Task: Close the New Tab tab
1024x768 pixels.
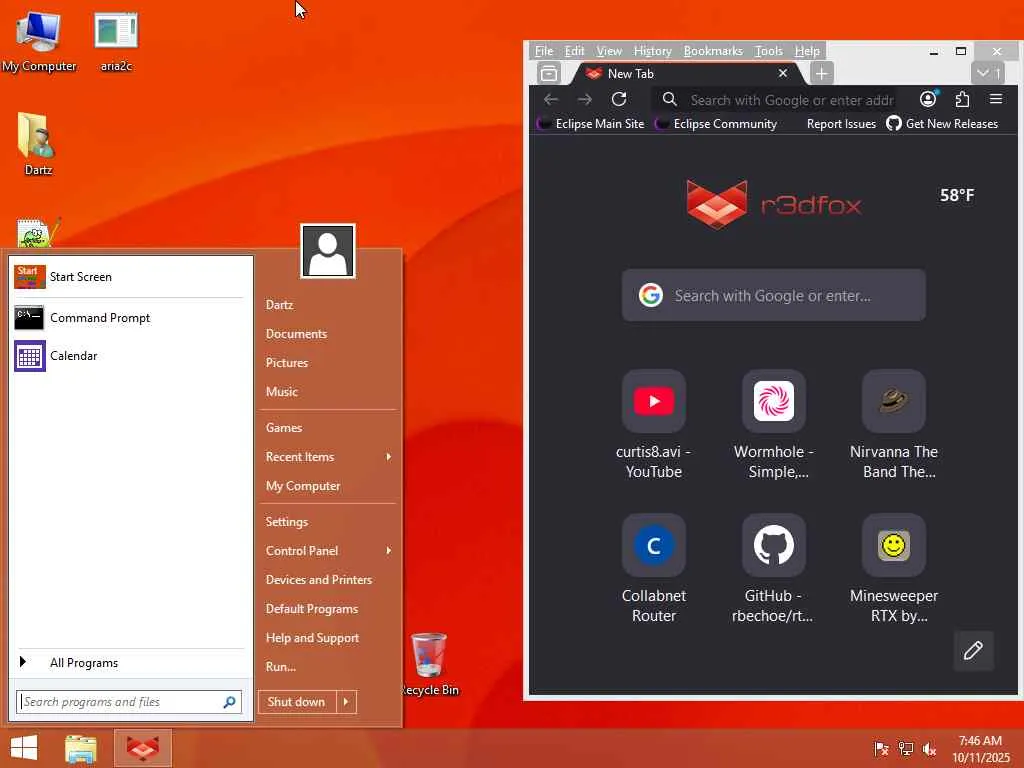Action: point(783,73)
